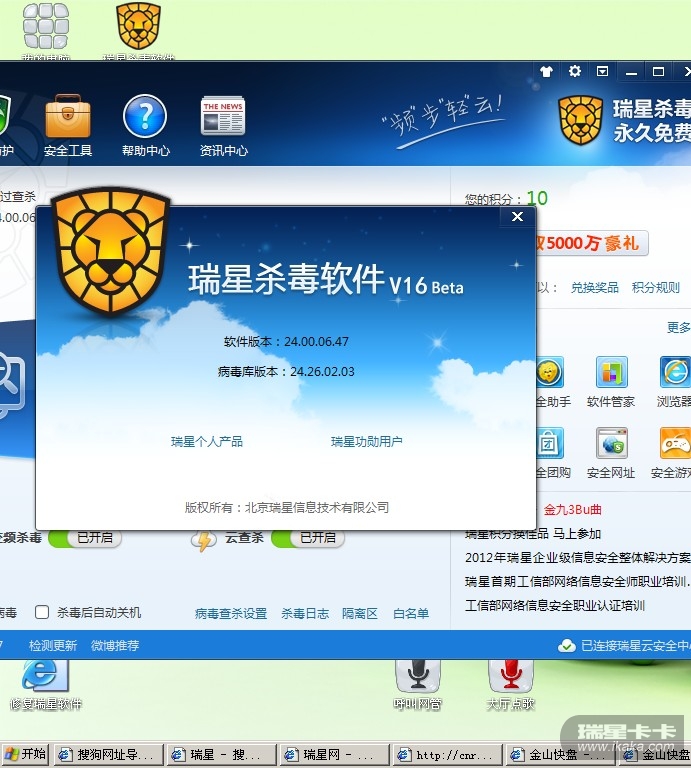Open the 安全助手 lion icon

tap(550, 372)
